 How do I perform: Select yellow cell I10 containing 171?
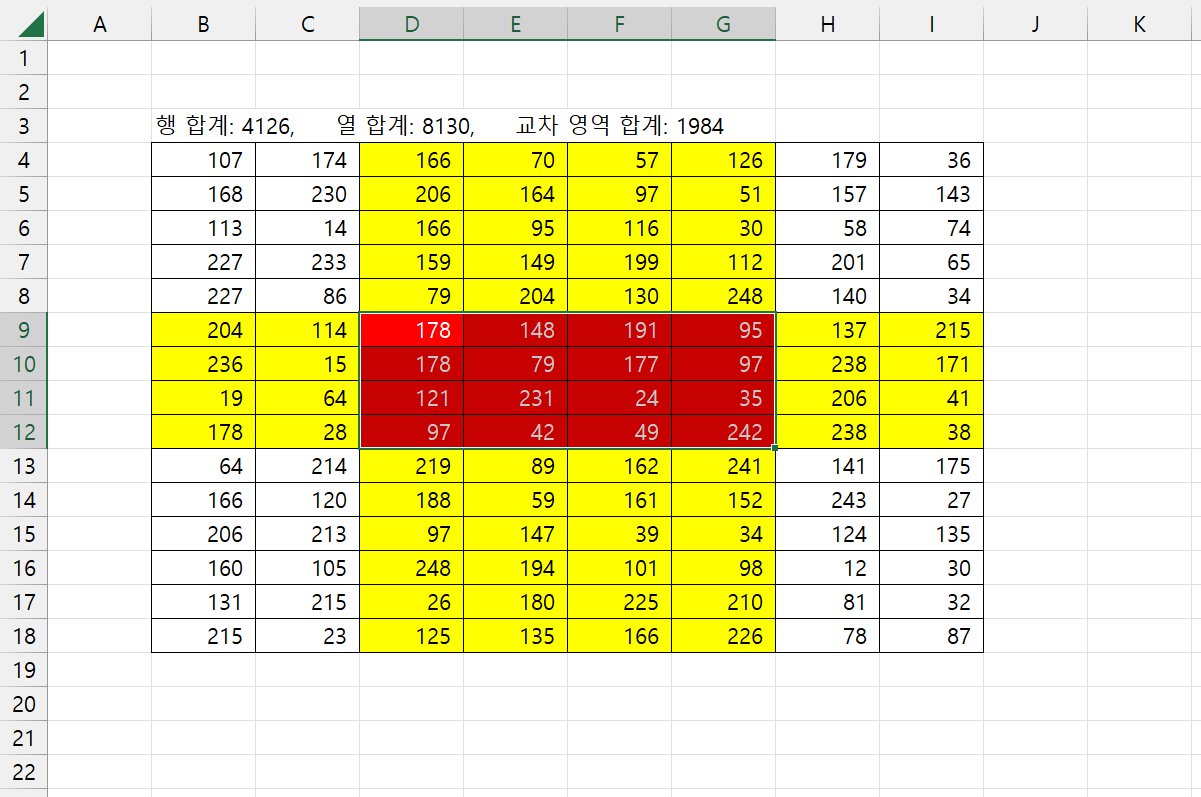(931, 364)
